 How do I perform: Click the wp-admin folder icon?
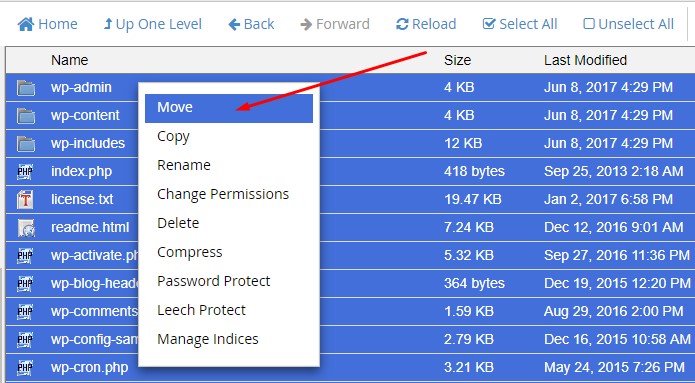[x=26, y=88]
